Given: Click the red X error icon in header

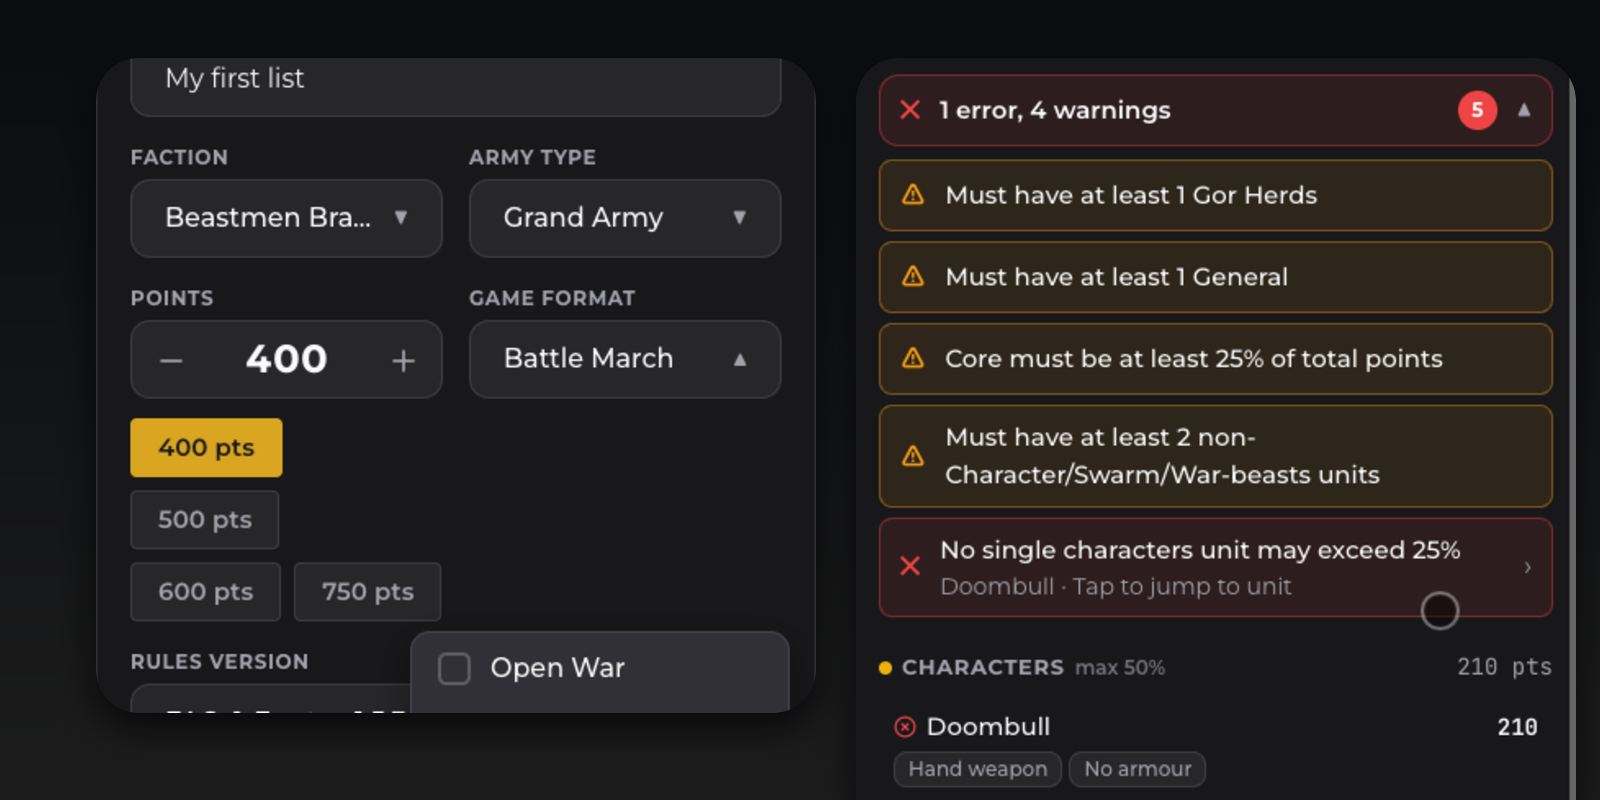Looking at the screenshot, I should tap(910, 110).
